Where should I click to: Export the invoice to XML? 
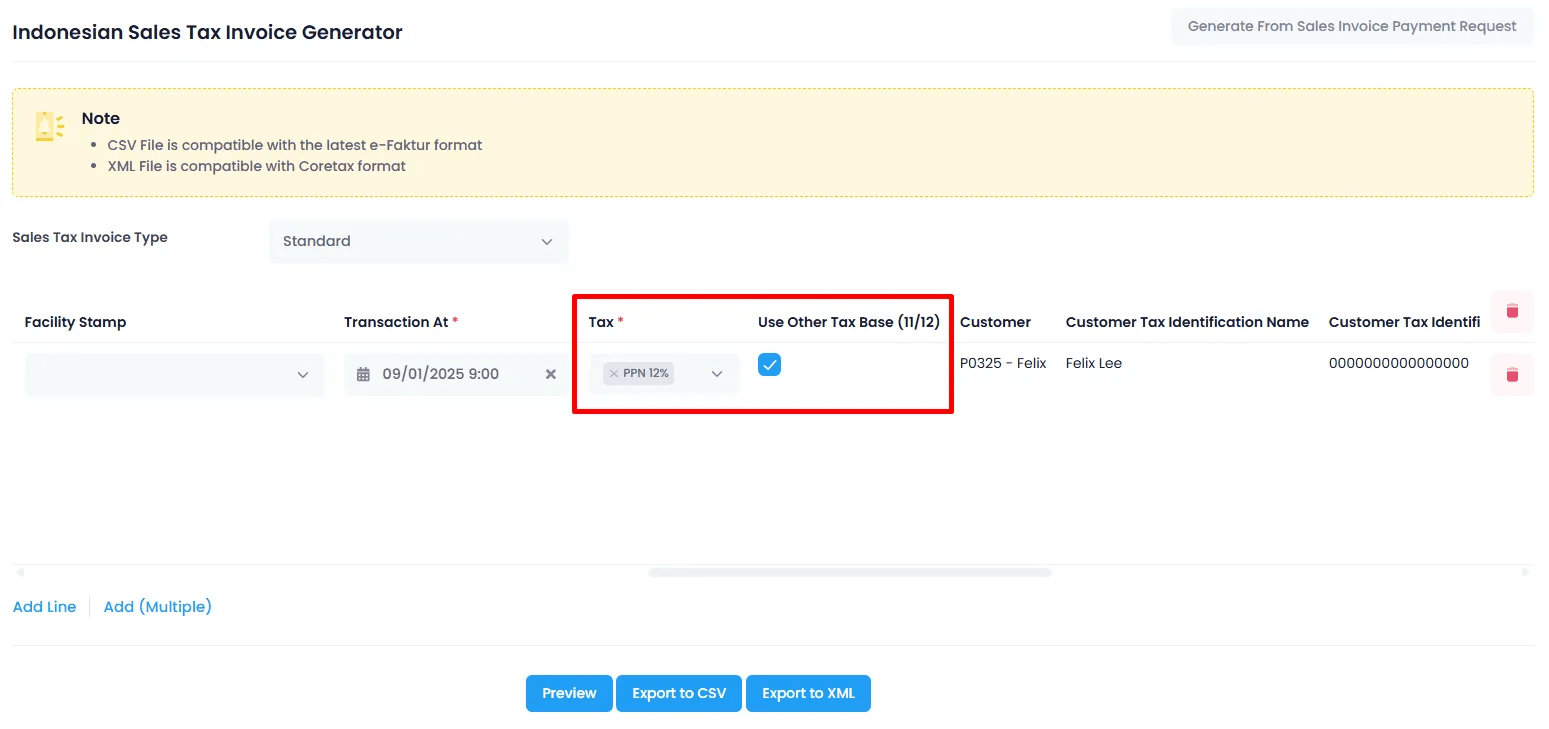pyautogui.click(x=808, y=694)
